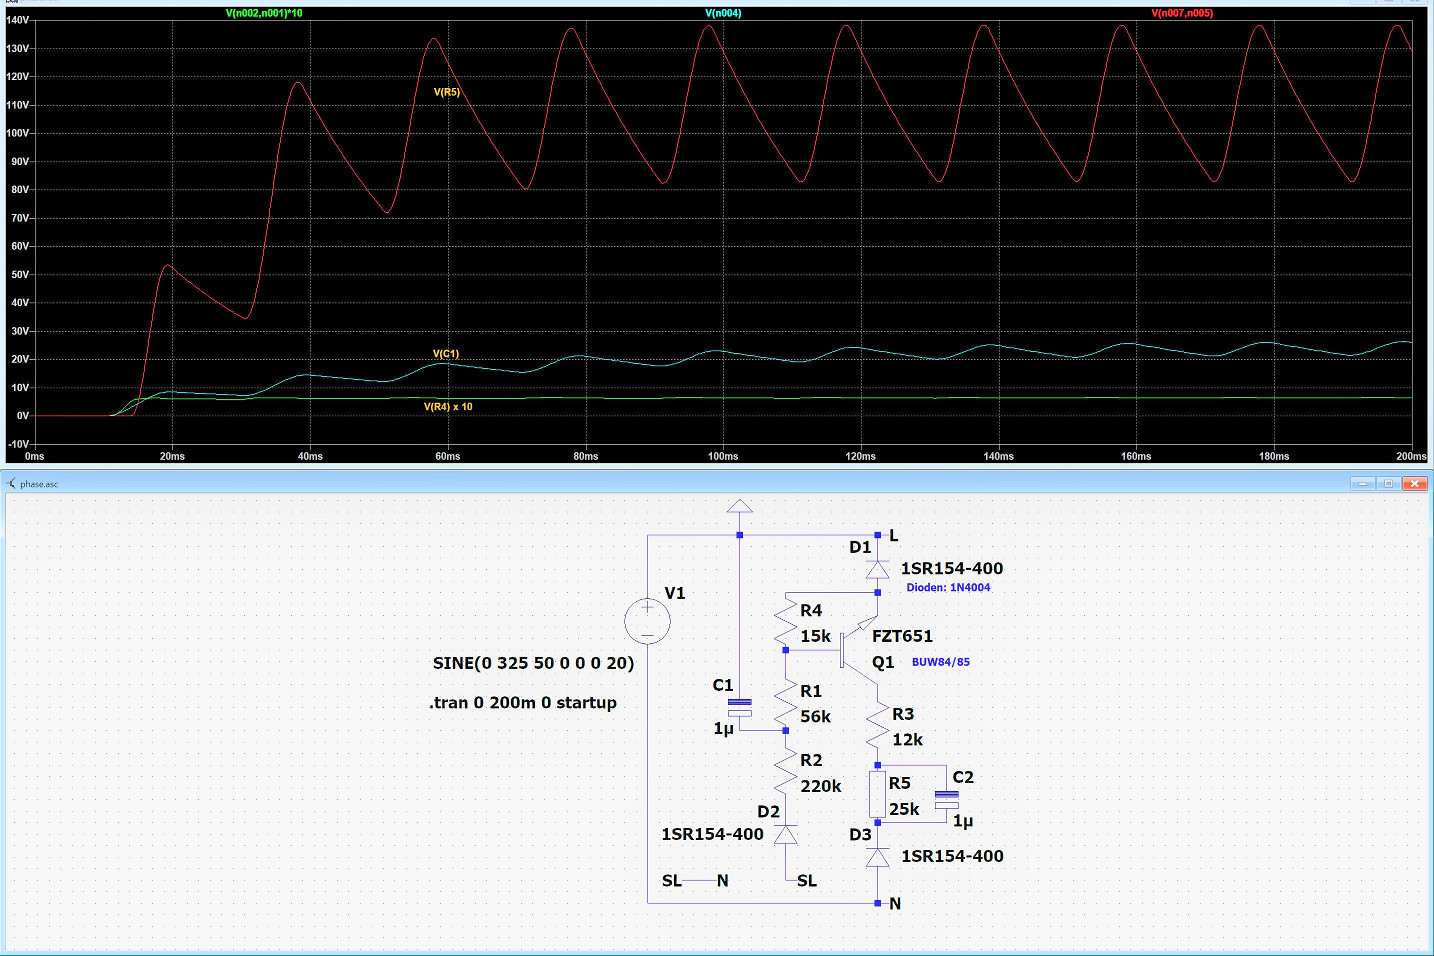The height and width of the screenshot is (956, 1434).
Task: Maximize the phase.asc schematic window
Action: [1388, 484]
